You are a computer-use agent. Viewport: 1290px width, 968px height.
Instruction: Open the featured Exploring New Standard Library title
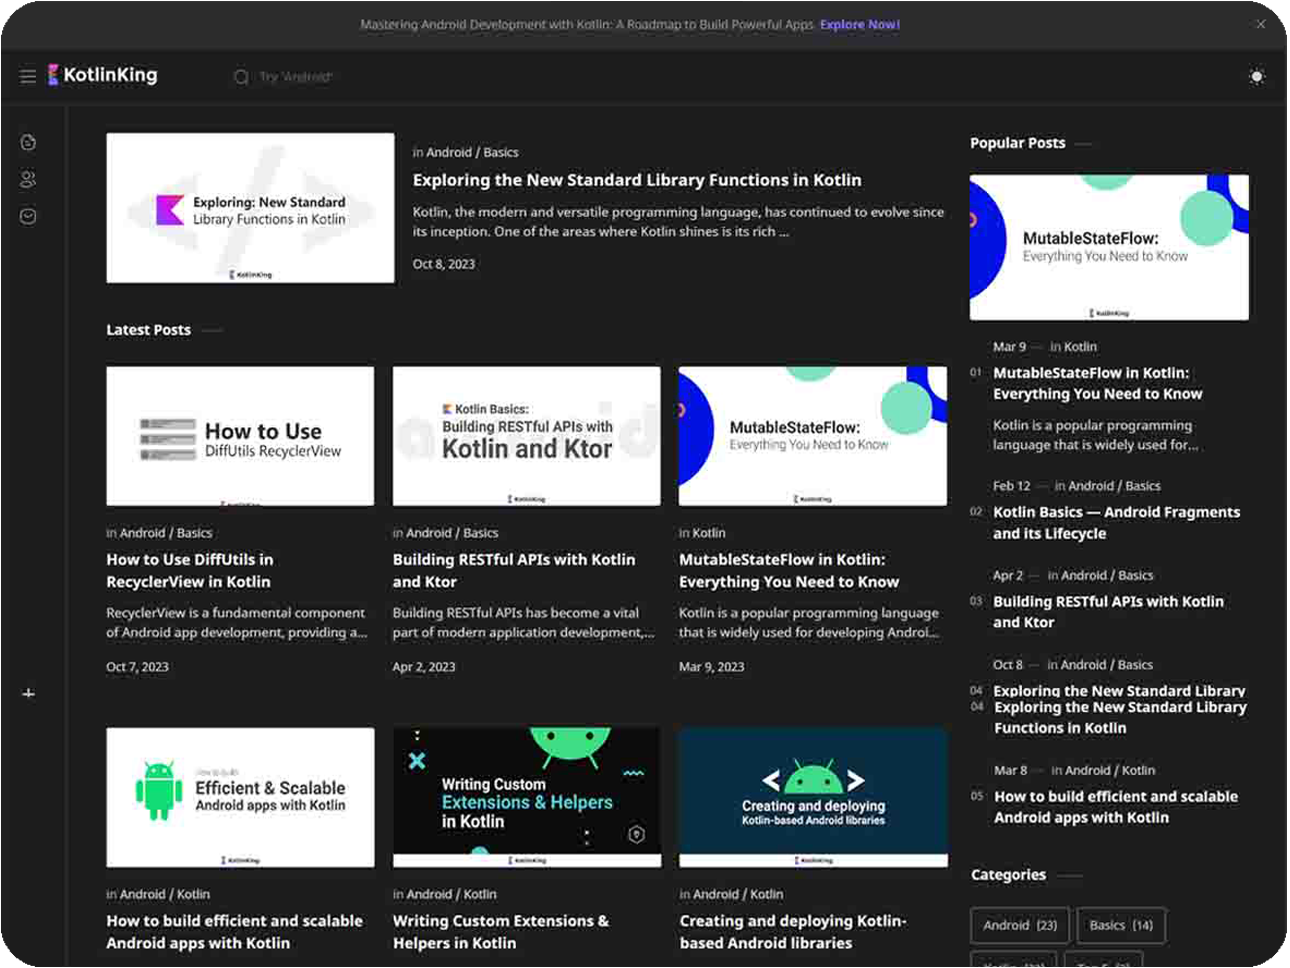tap(636, 180)
